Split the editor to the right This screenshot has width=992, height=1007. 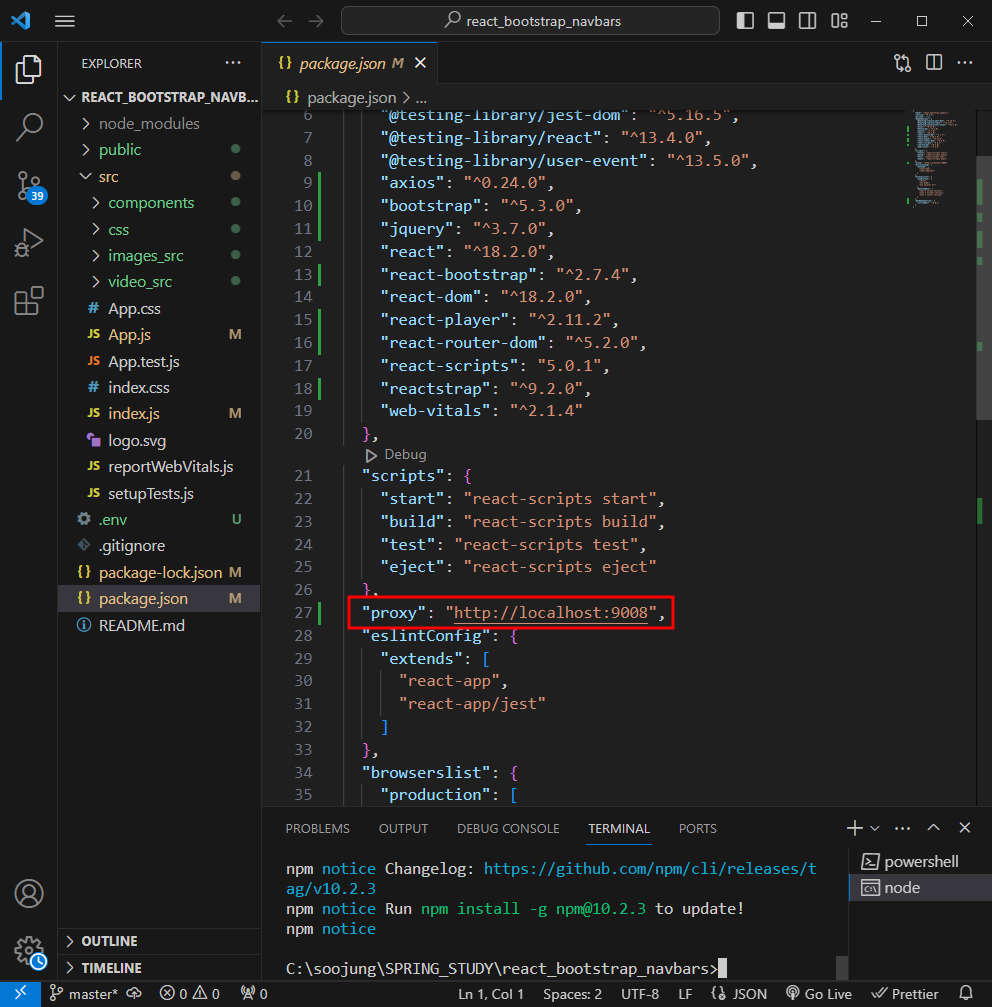click(934, 63)
